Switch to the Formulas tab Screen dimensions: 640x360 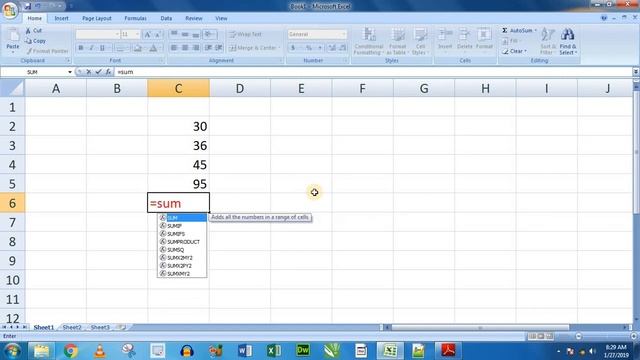136,18
